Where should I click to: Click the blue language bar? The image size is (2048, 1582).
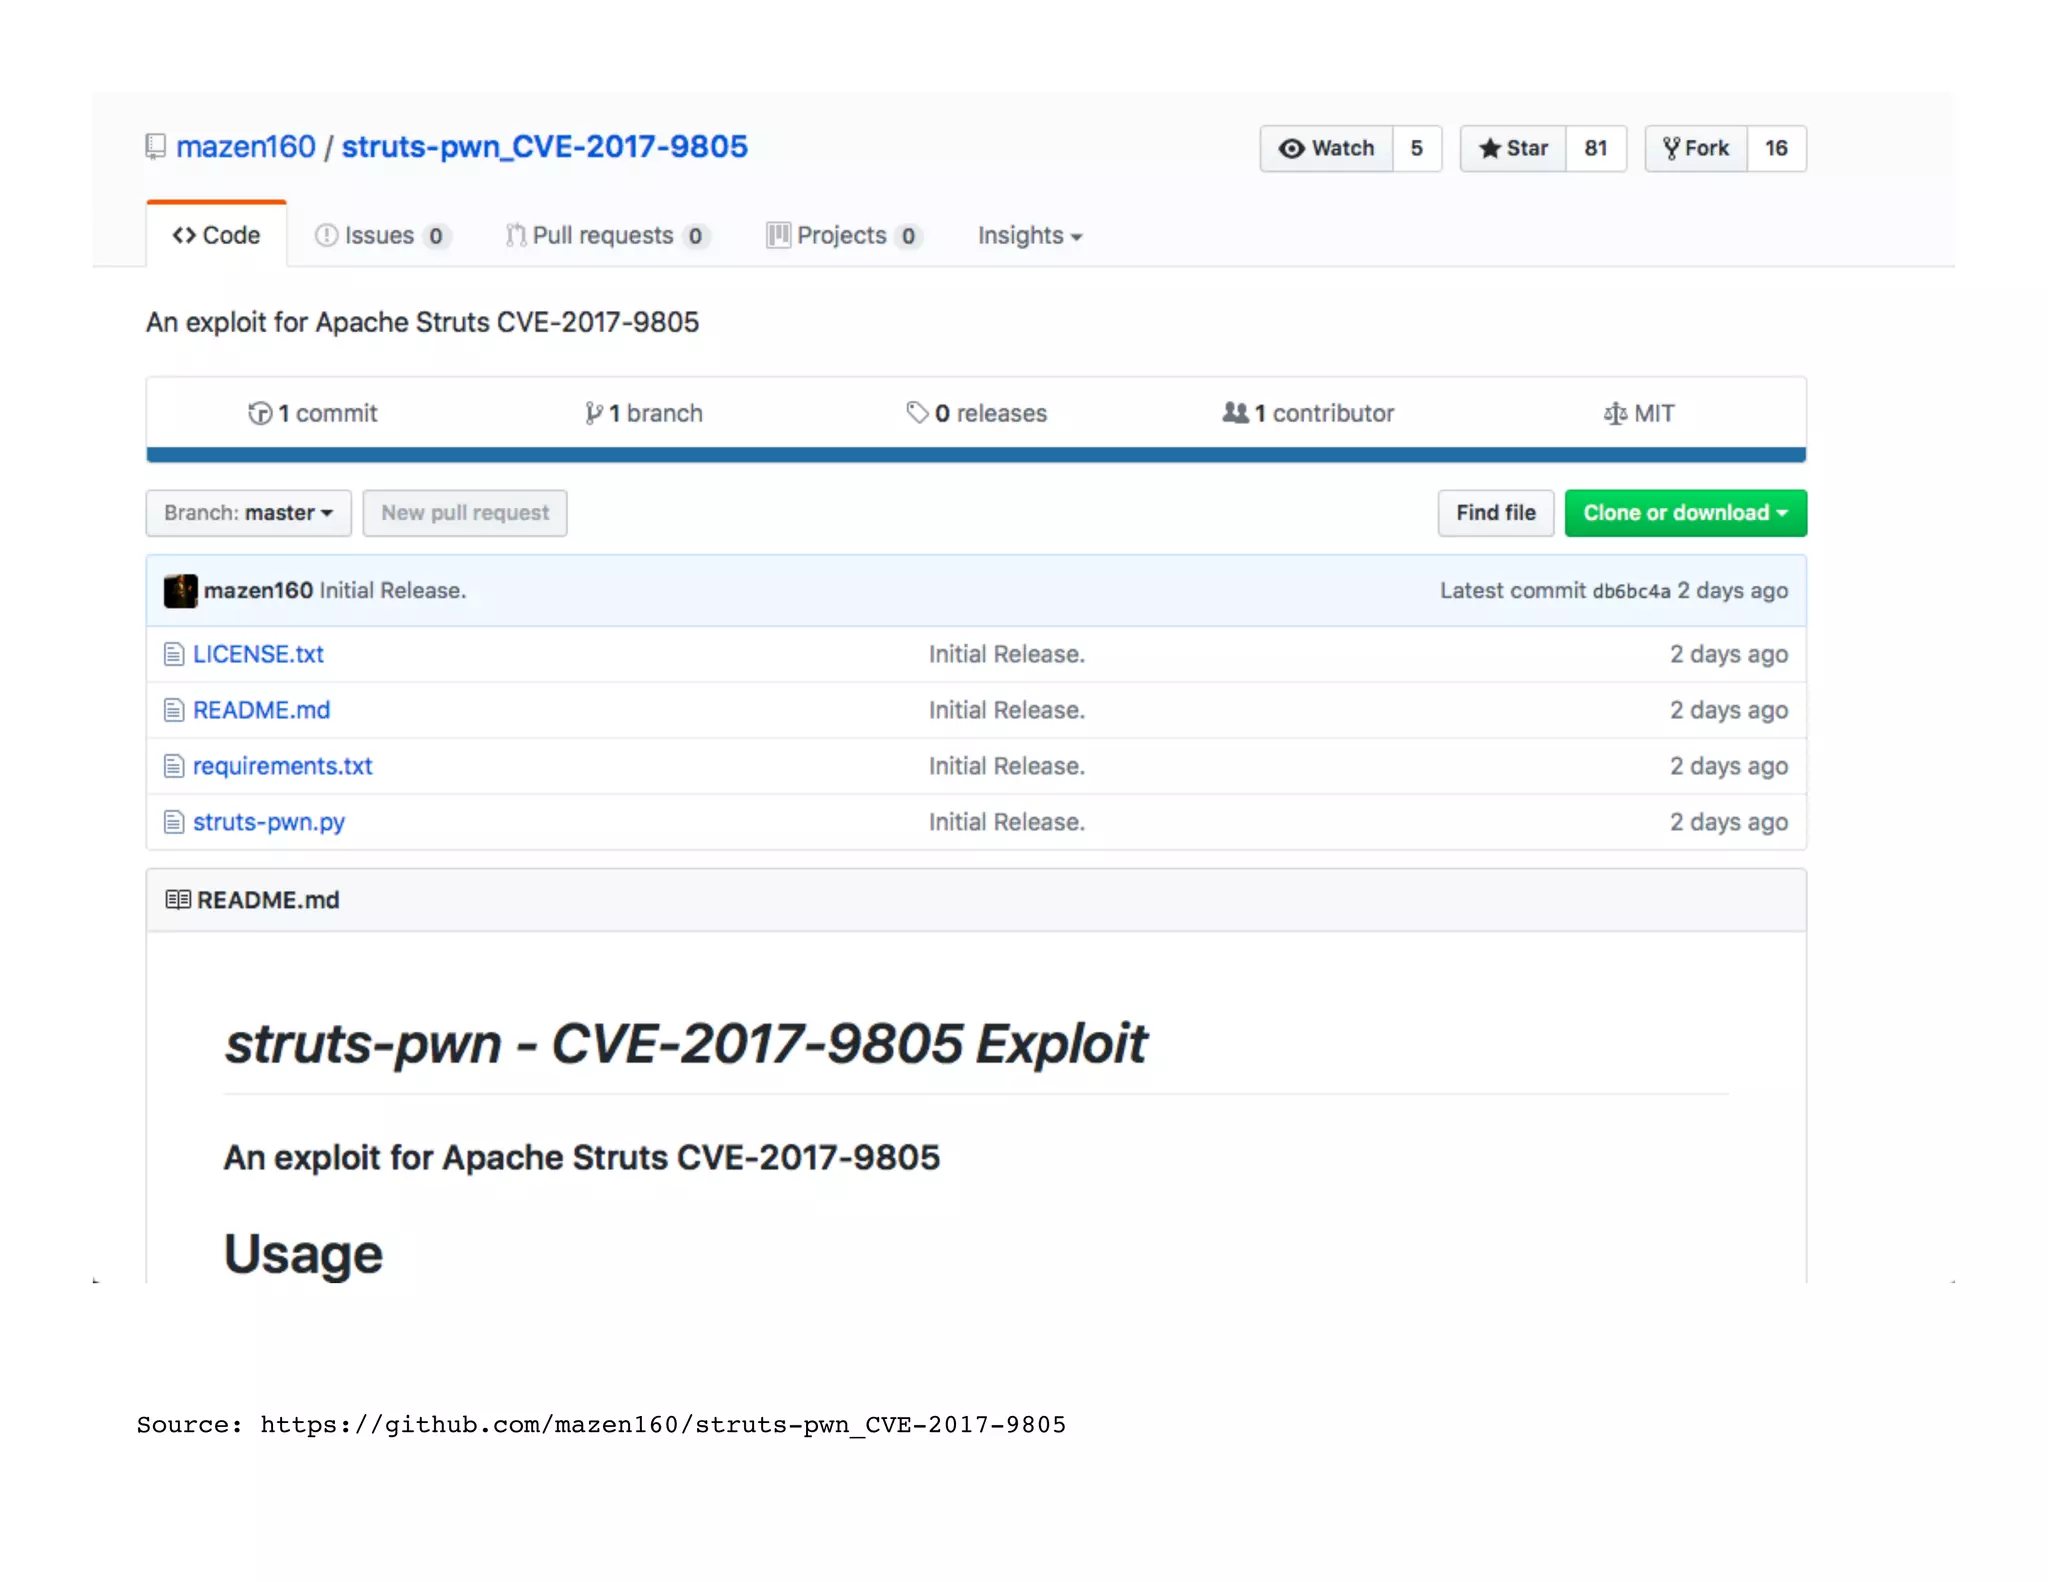point(976,455)
